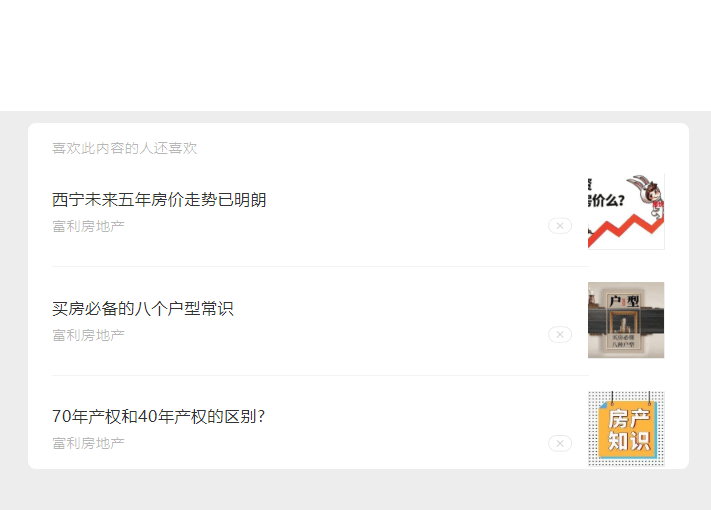The image size is (711, 510).
Task: Read the article 买房必备的八个户型常识
Action: 143,308
